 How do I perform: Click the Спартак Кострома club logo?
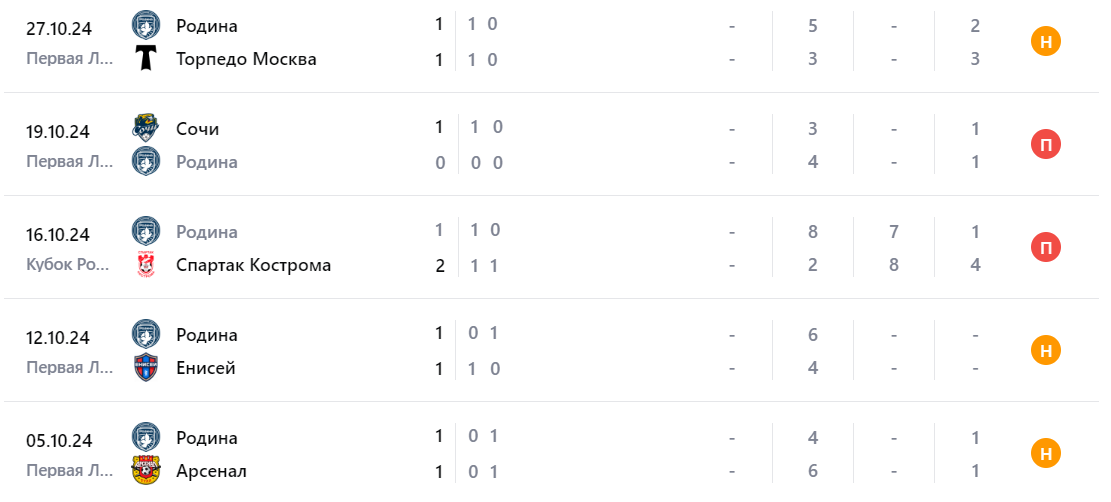[x=146, y=265]
